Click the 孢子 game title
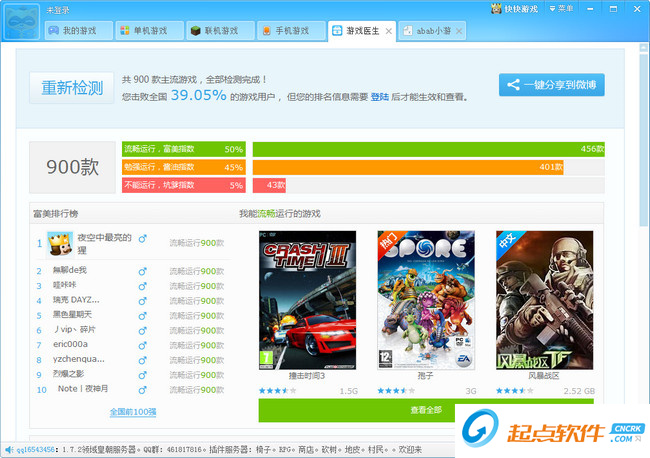Screen dimensions: 650x458 (425, 376)
